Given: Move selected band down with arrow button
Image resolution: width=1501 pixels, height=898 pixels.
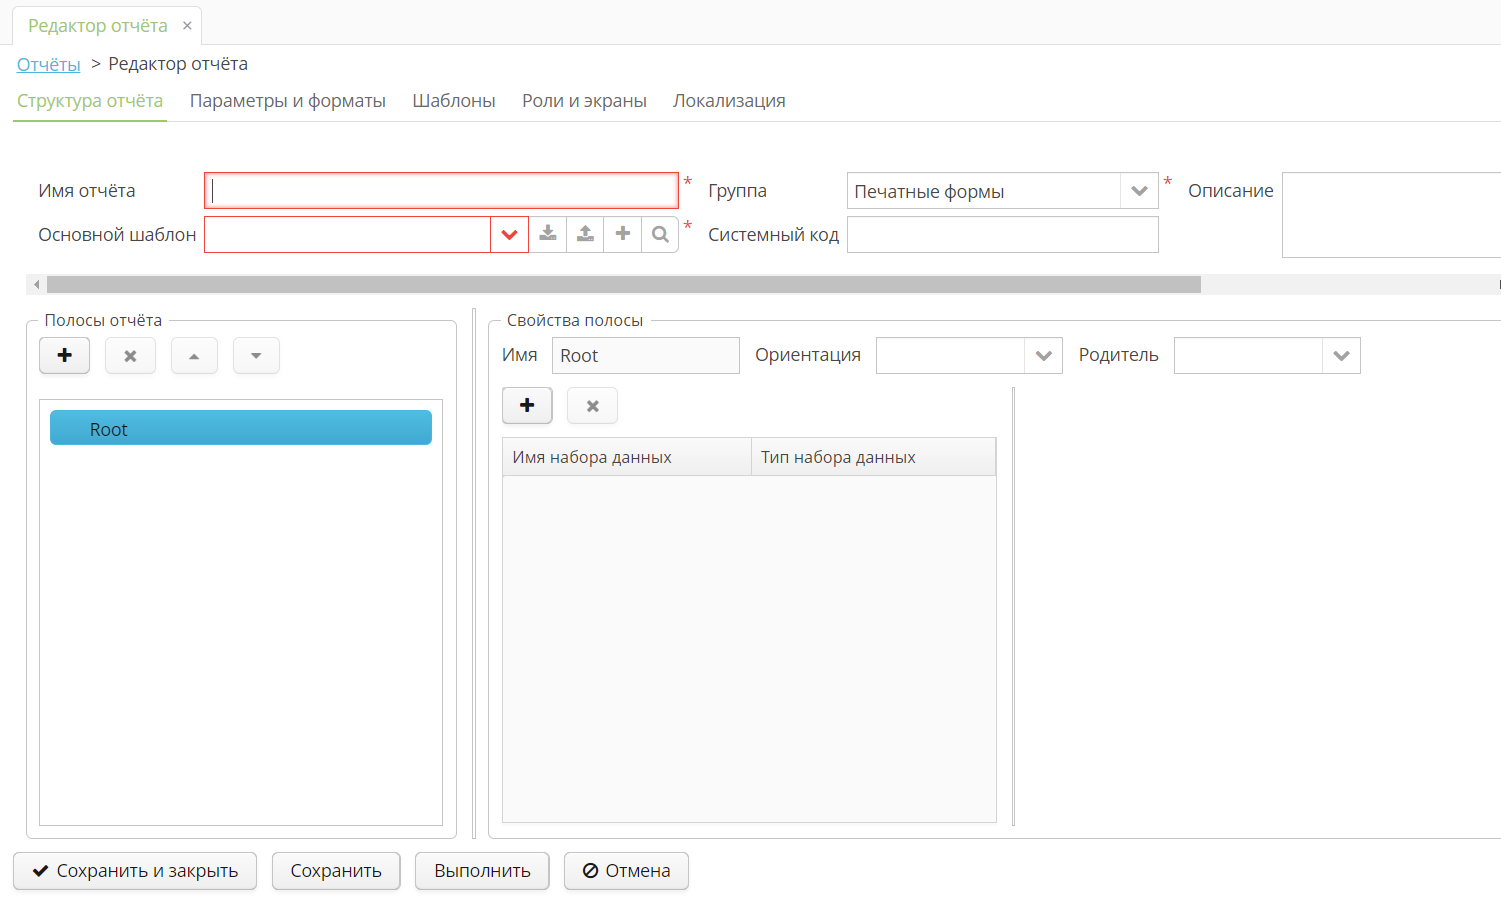Looking at the screenshot, I should [256, 356].
